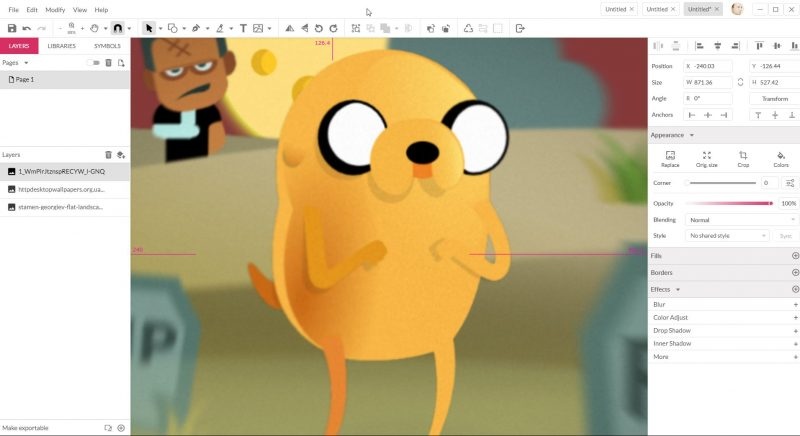This screenshot has width=800, height=436.
Task: Click the Colors button
Action: point(781,159)
